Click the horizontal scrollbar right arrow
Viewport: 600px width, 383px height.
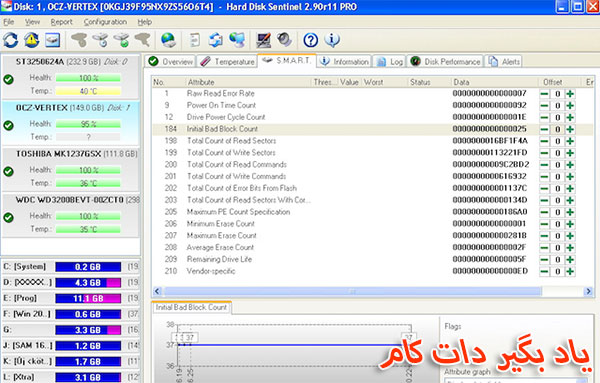tap(588, 292)
